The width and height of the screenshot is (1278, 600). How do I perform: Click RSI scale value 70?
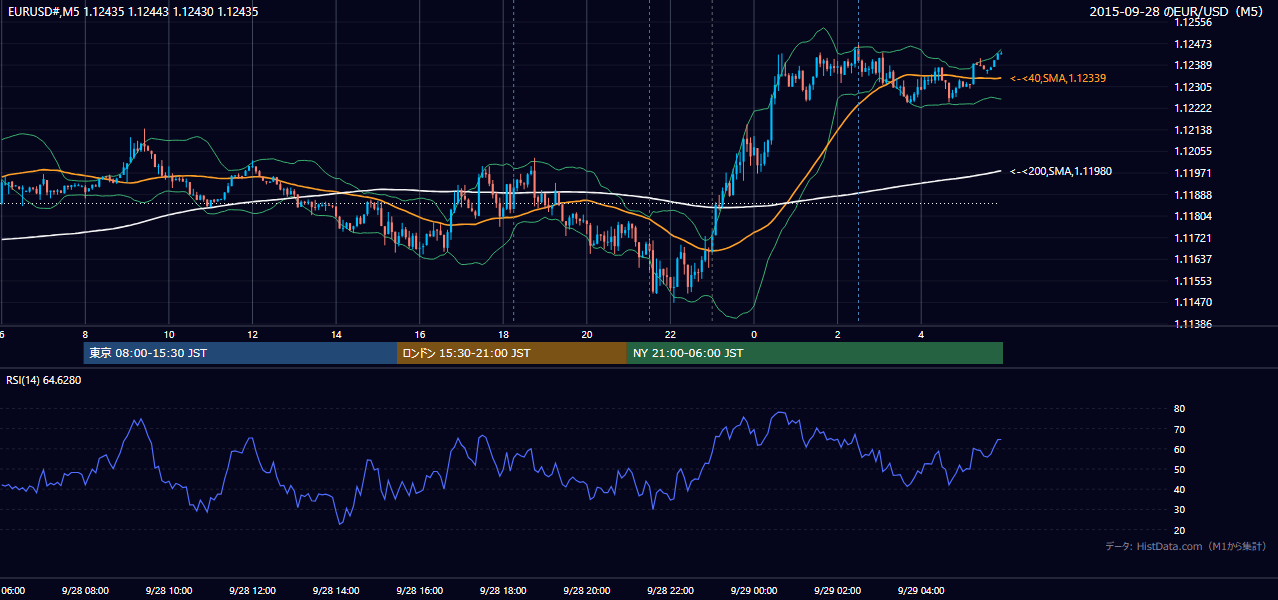(x=1180, y=429)
